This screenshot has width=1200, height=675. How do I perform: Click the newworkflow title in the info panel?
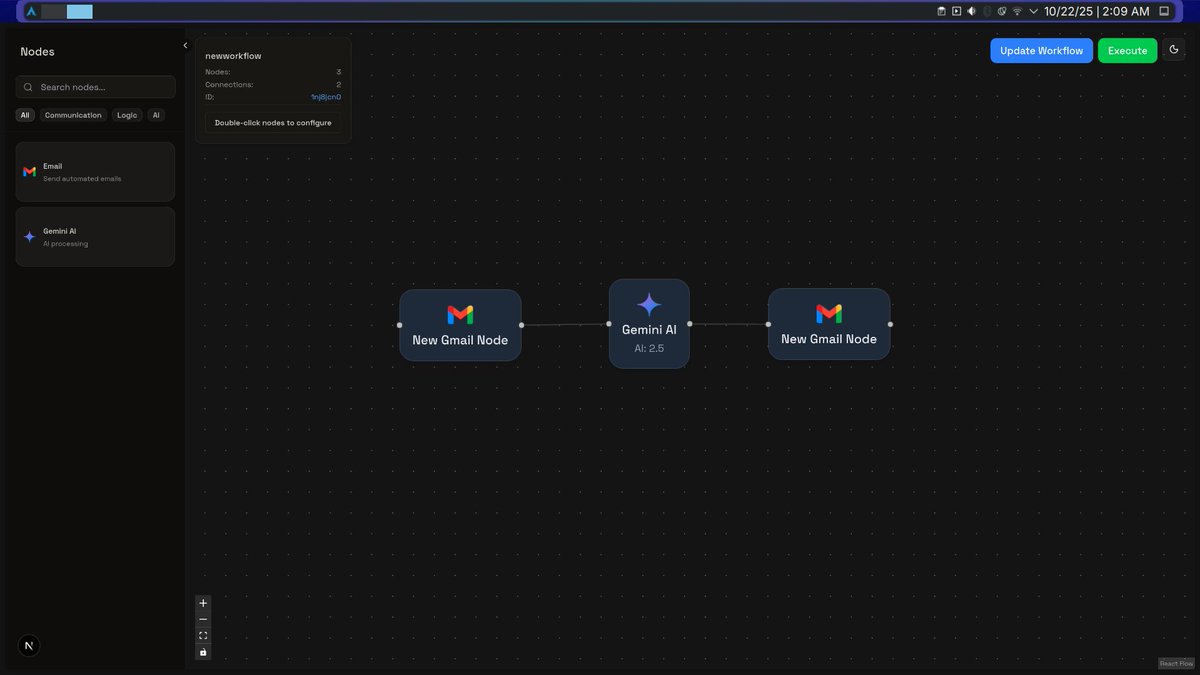pyautogui.click(x=233, y=56)
